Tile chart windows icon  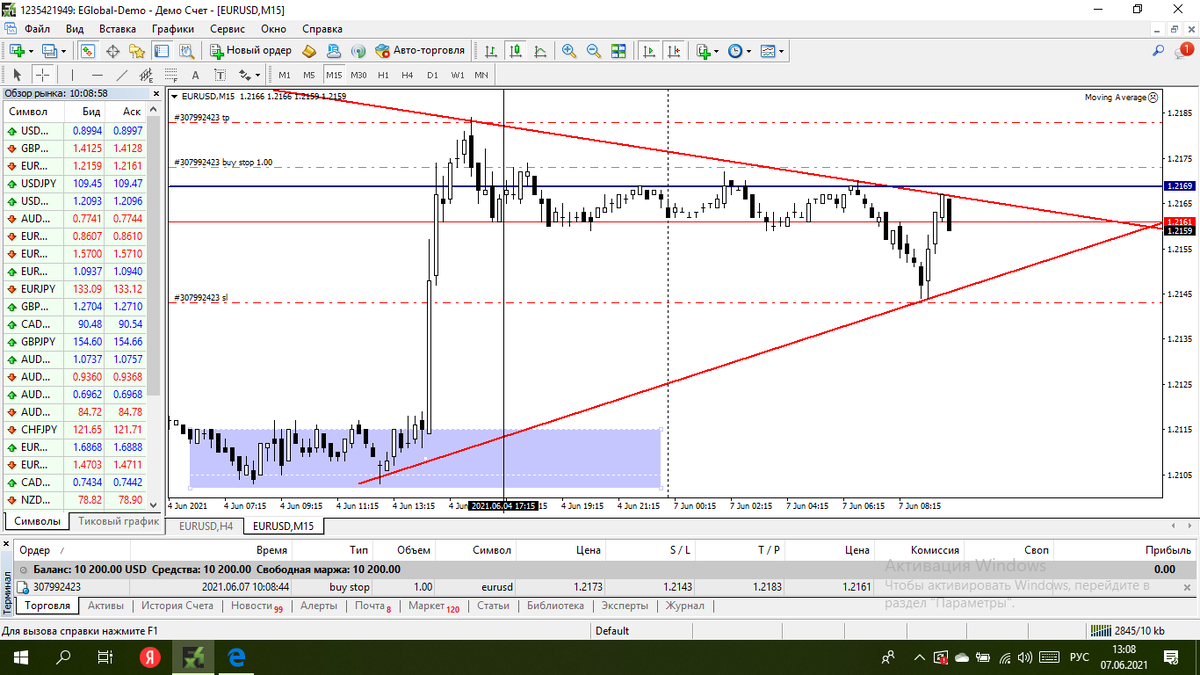[x=618, y=50]
